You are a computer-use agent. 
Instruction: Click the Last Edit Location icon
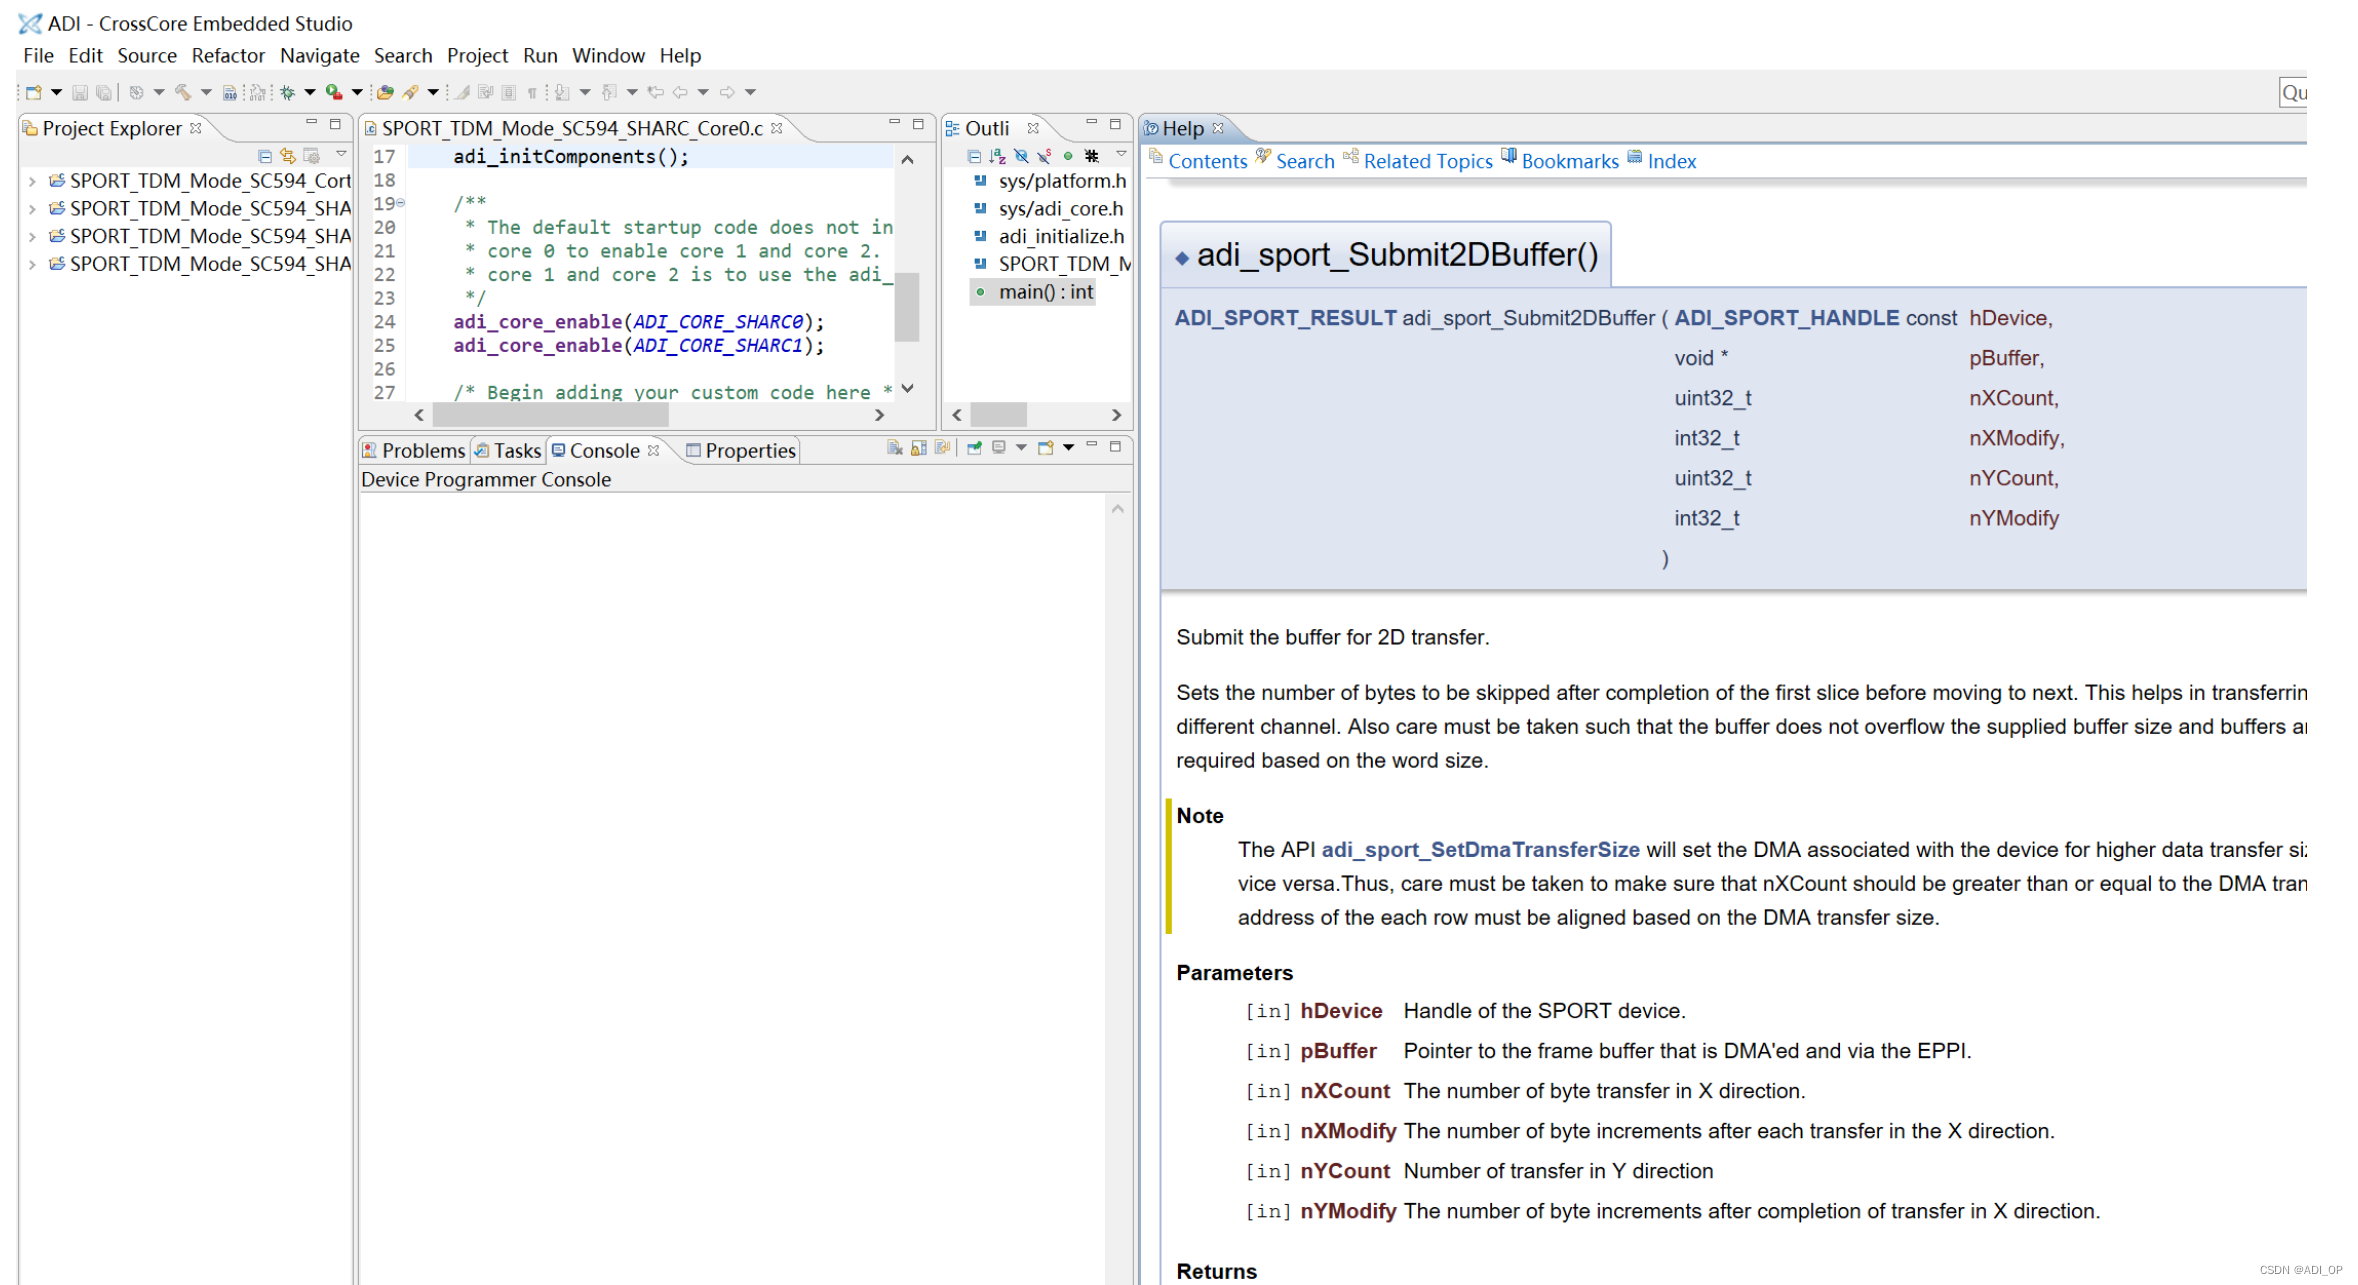tap(656, 93)
